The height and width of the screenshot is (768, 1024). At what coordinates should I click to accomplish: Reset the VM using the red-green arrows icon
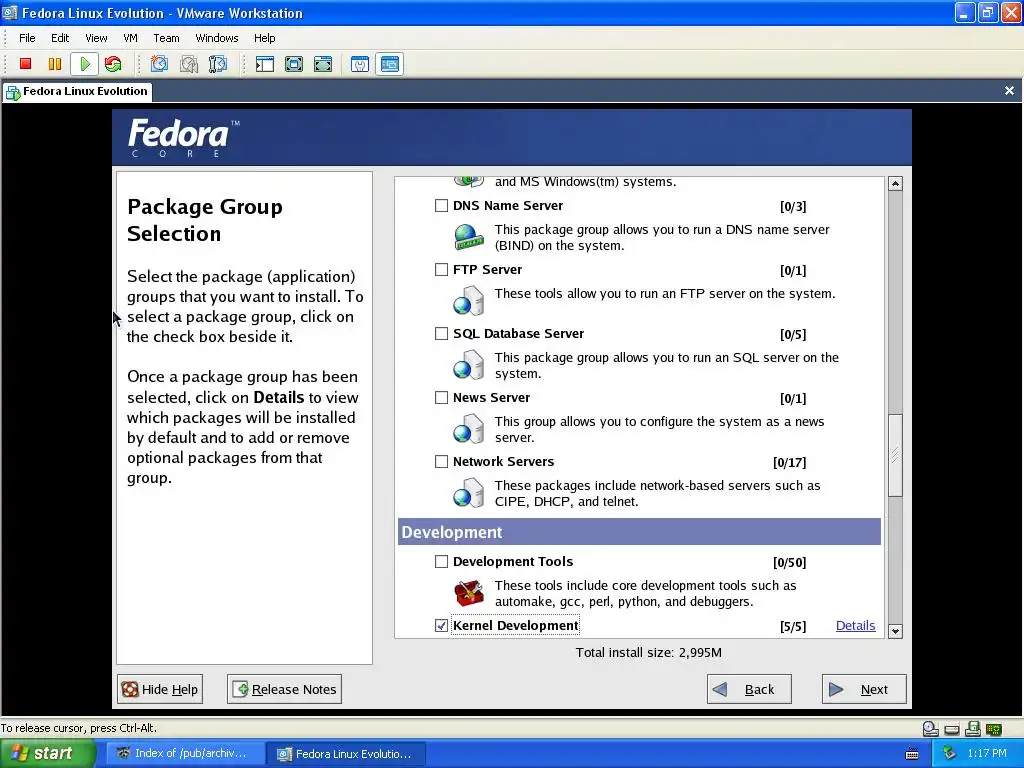(x=113, y=64)
